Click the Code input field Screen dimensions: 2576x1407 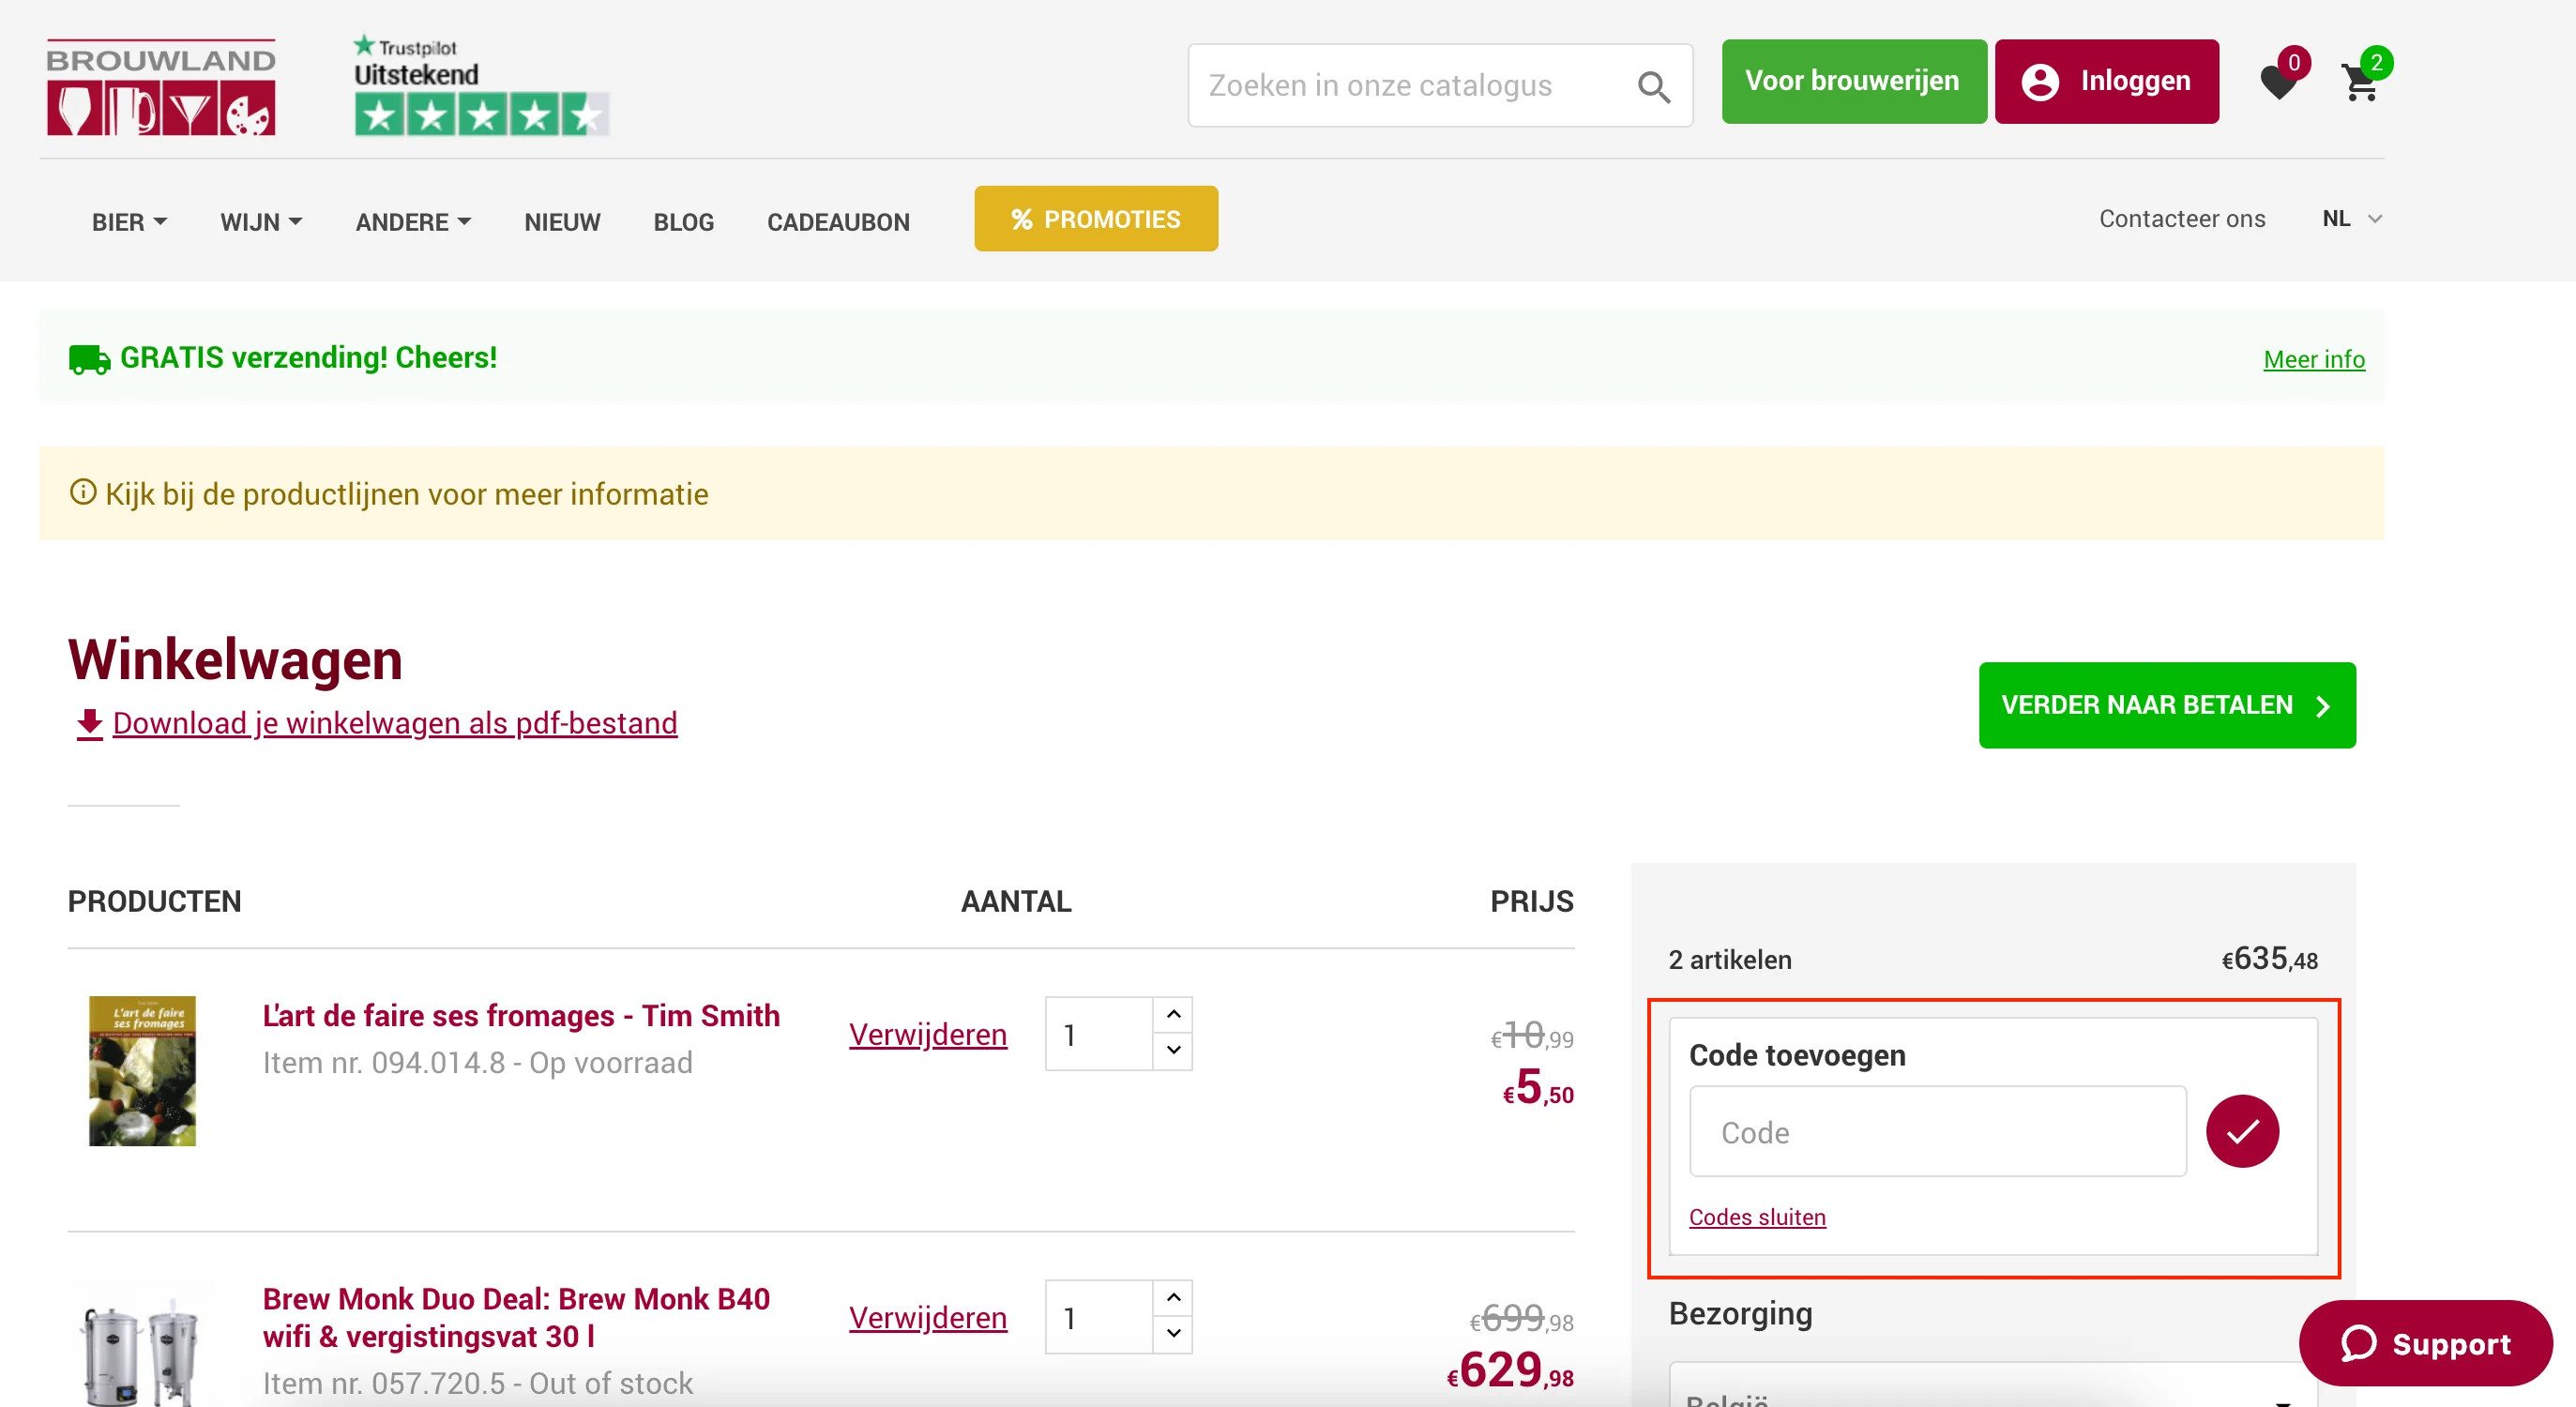(1937, 1132)
